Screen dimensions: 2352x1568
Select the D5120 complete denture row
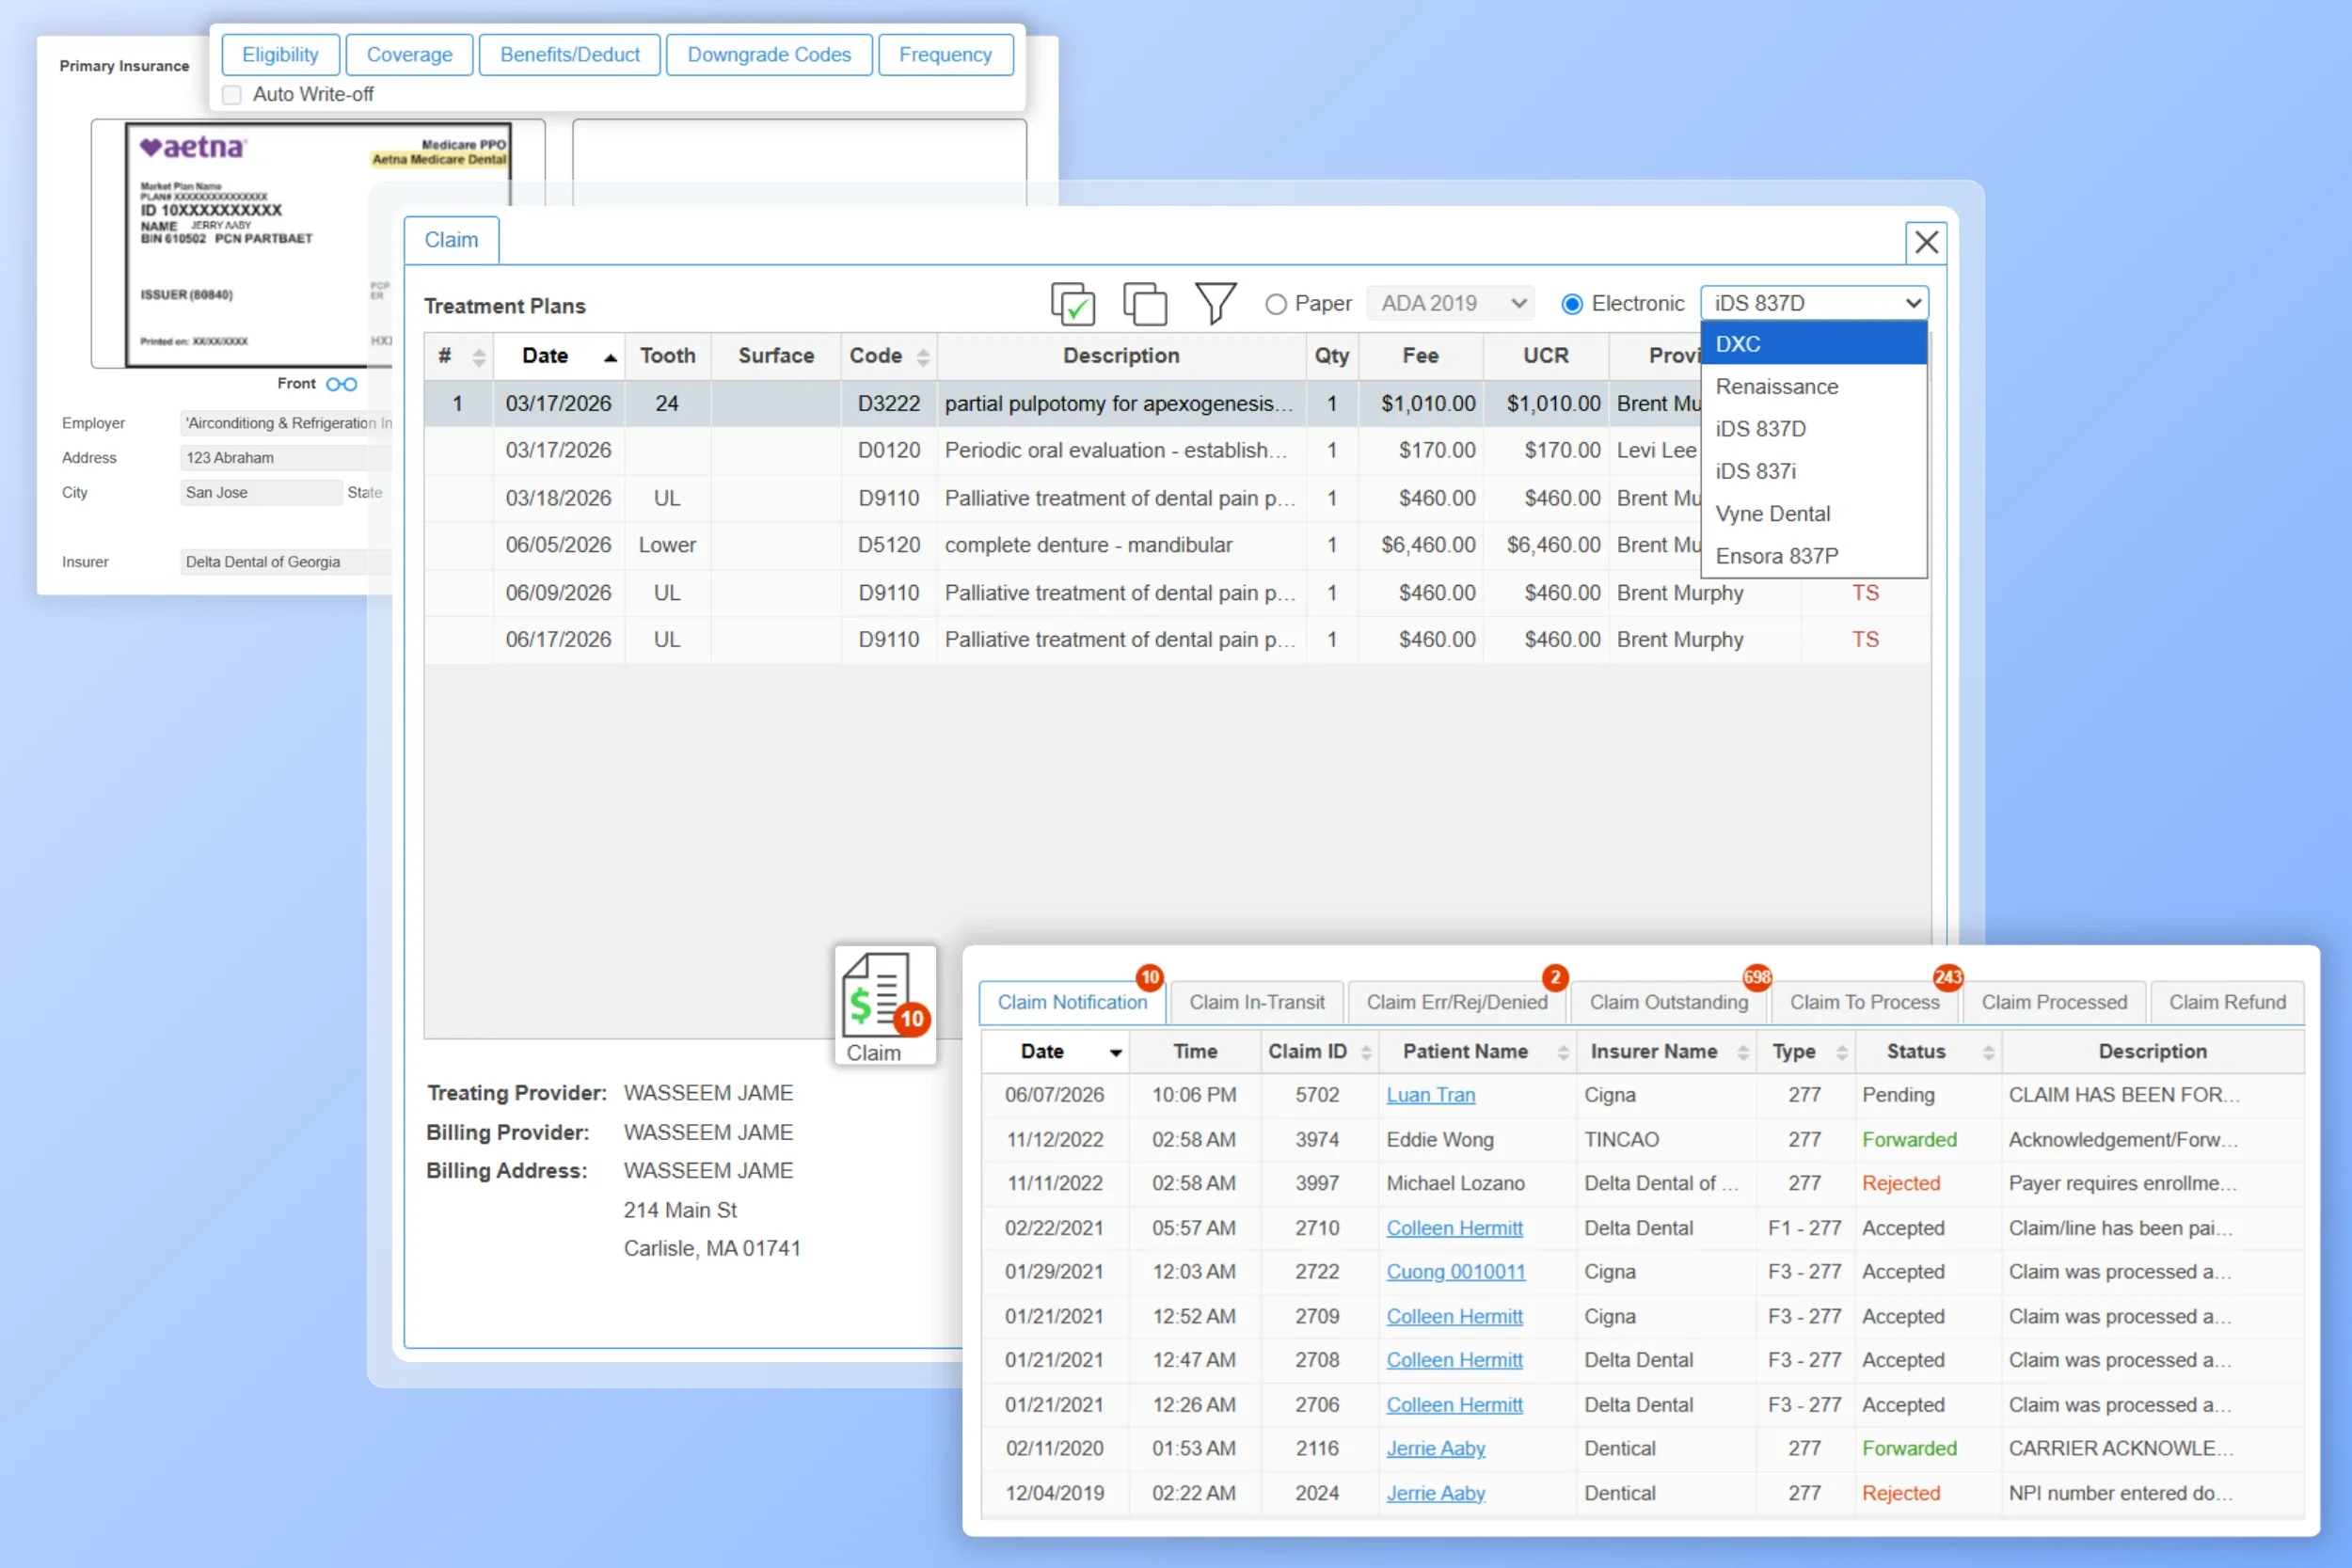[1062, 546]
